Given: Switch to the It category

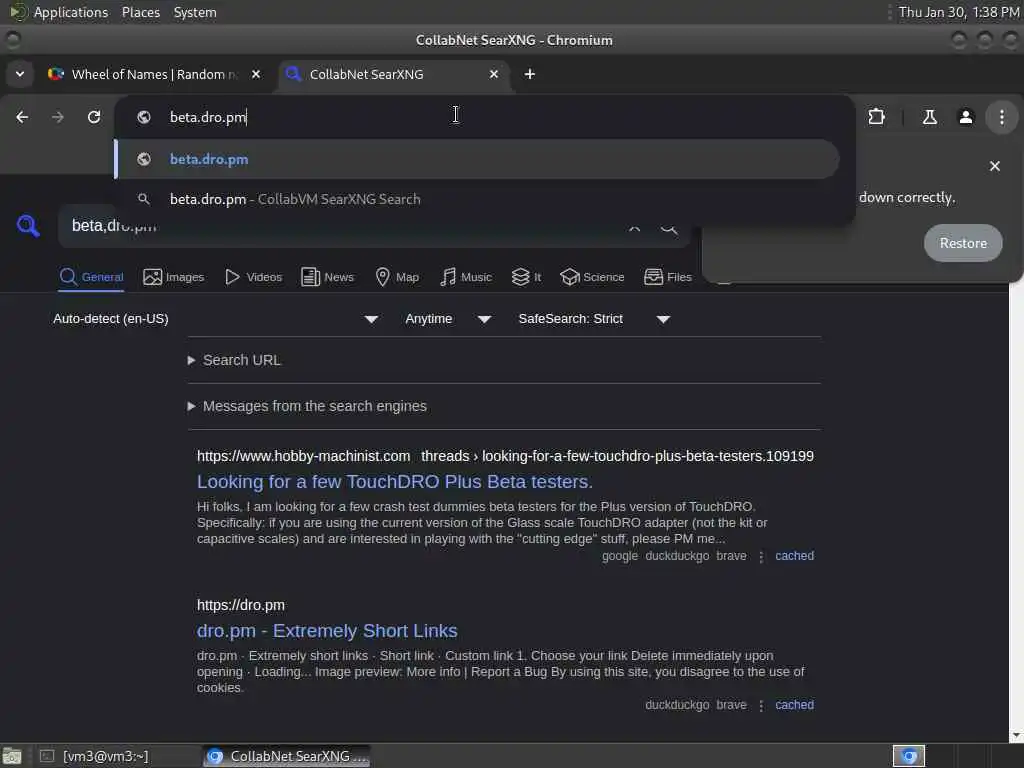Looking at the screenshot, I should coord(526,277).
